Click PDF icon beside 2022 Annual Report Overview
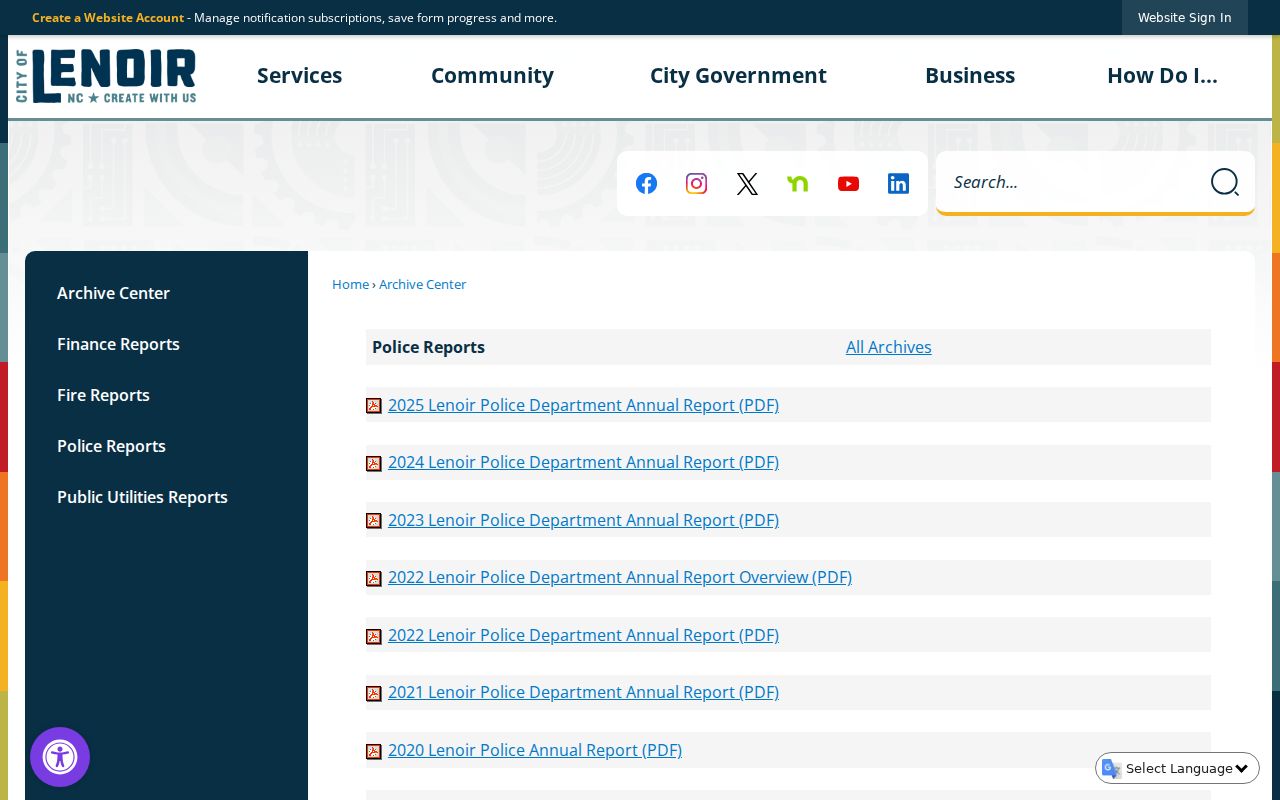 [374, 578]
